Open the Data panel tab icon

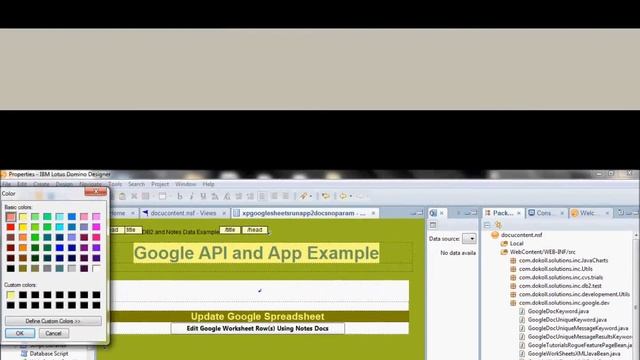click(433, 213)
